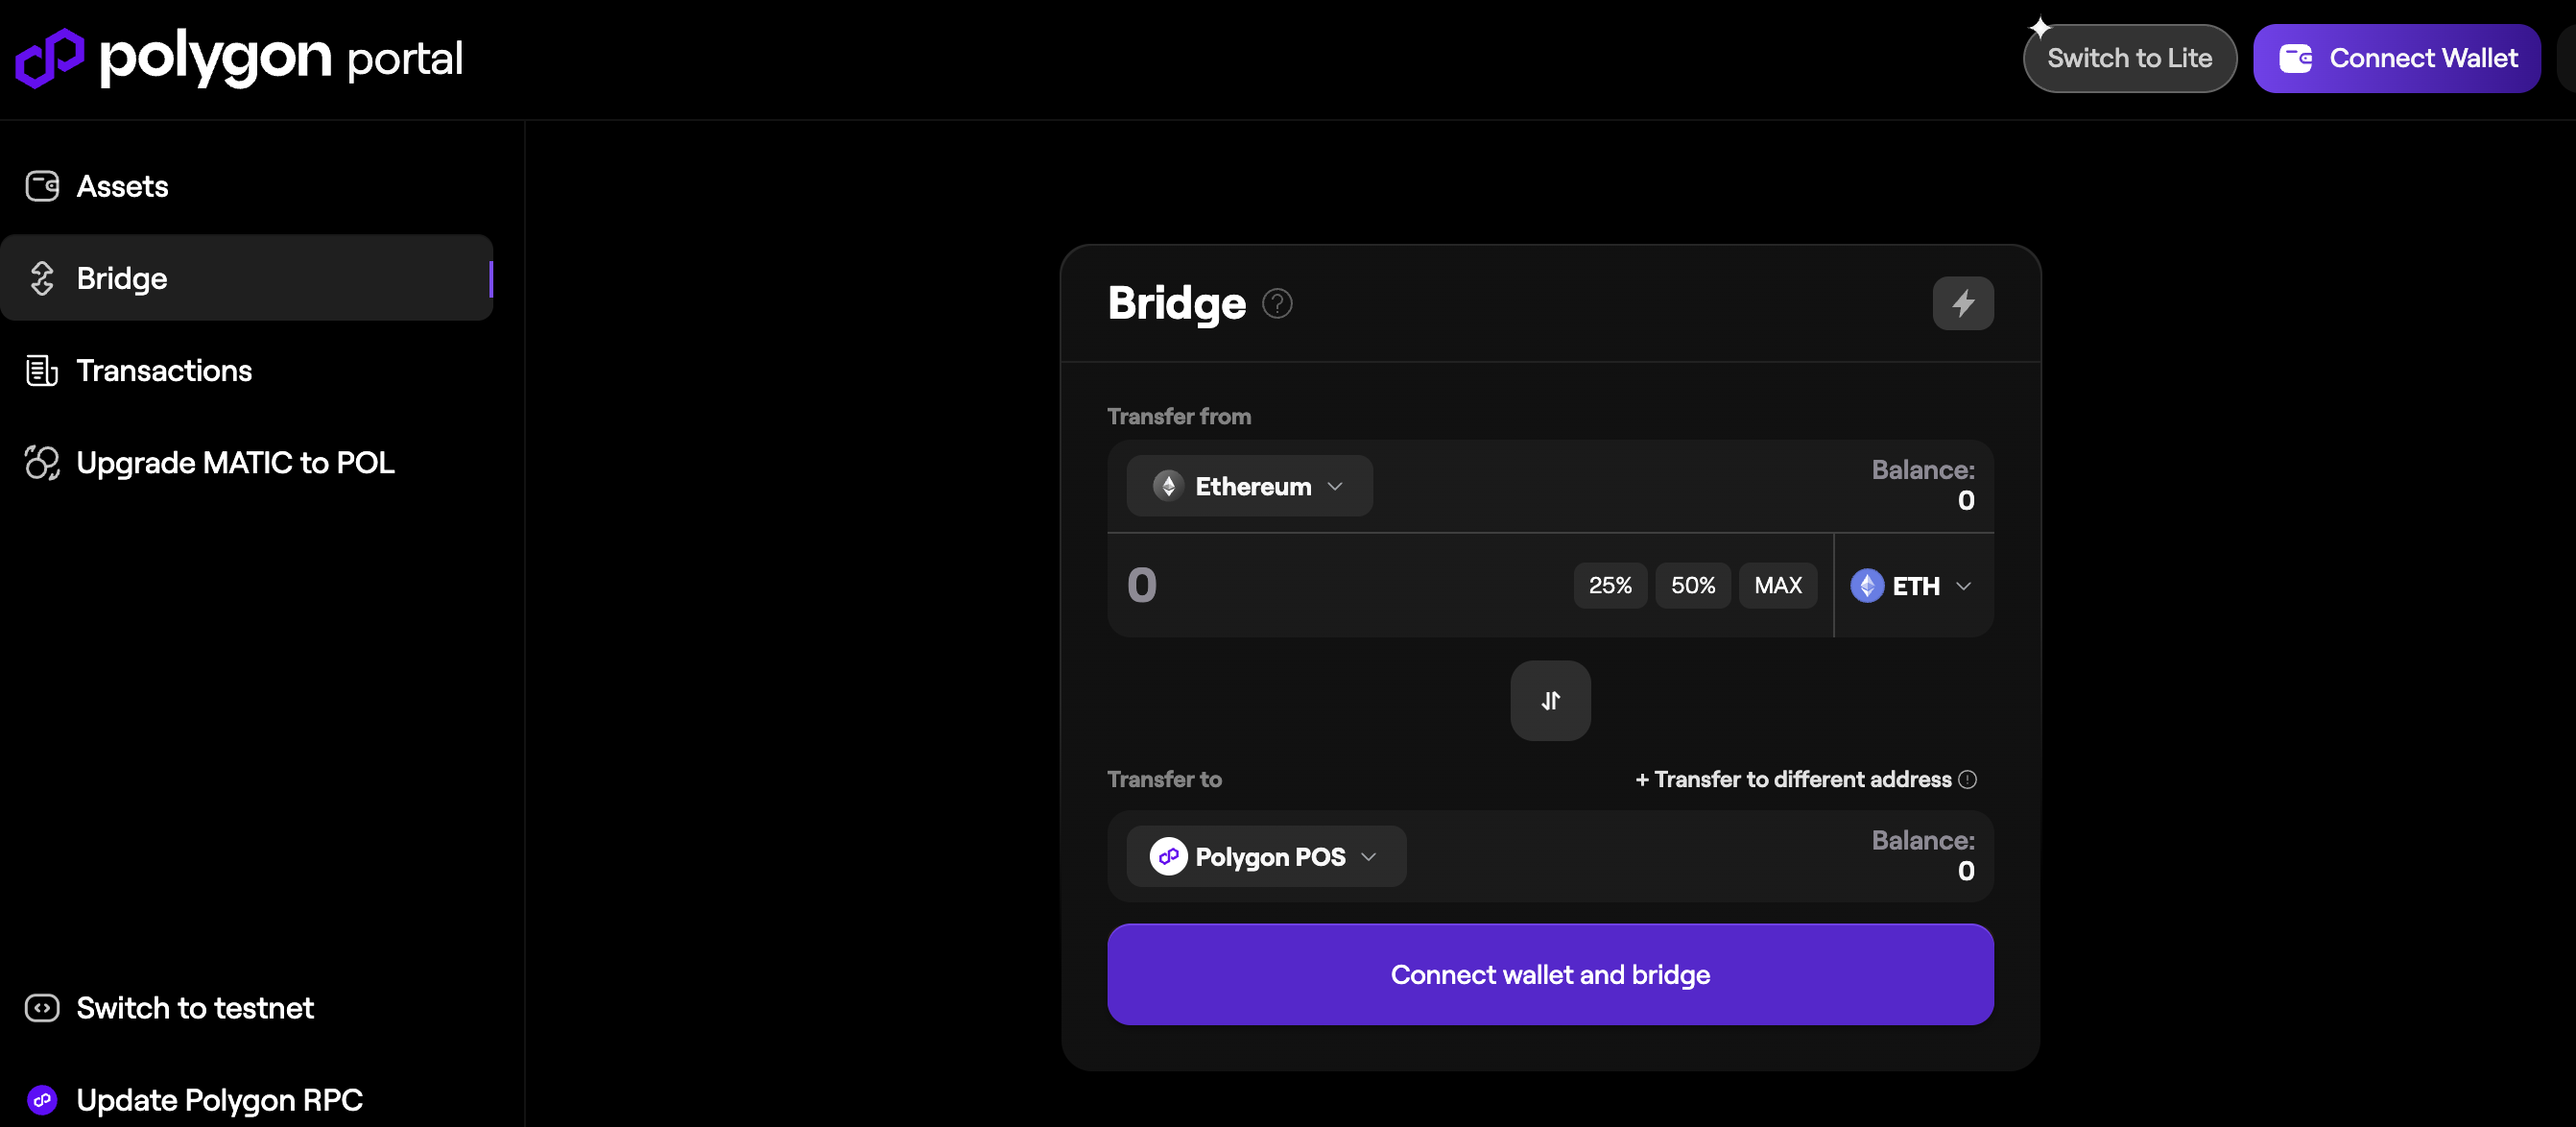Open the ETH token selector dropdown

tap(1911, 586)
